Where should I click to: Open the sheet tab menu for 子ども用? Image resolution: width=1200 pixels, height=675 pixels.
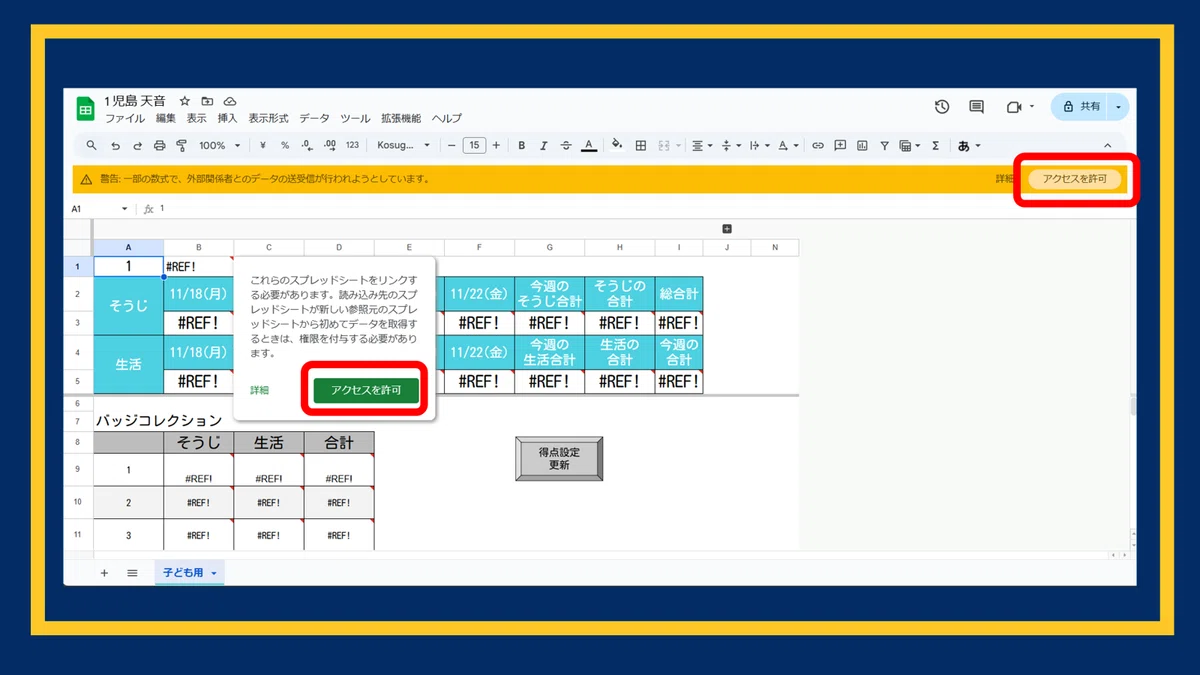212,573
